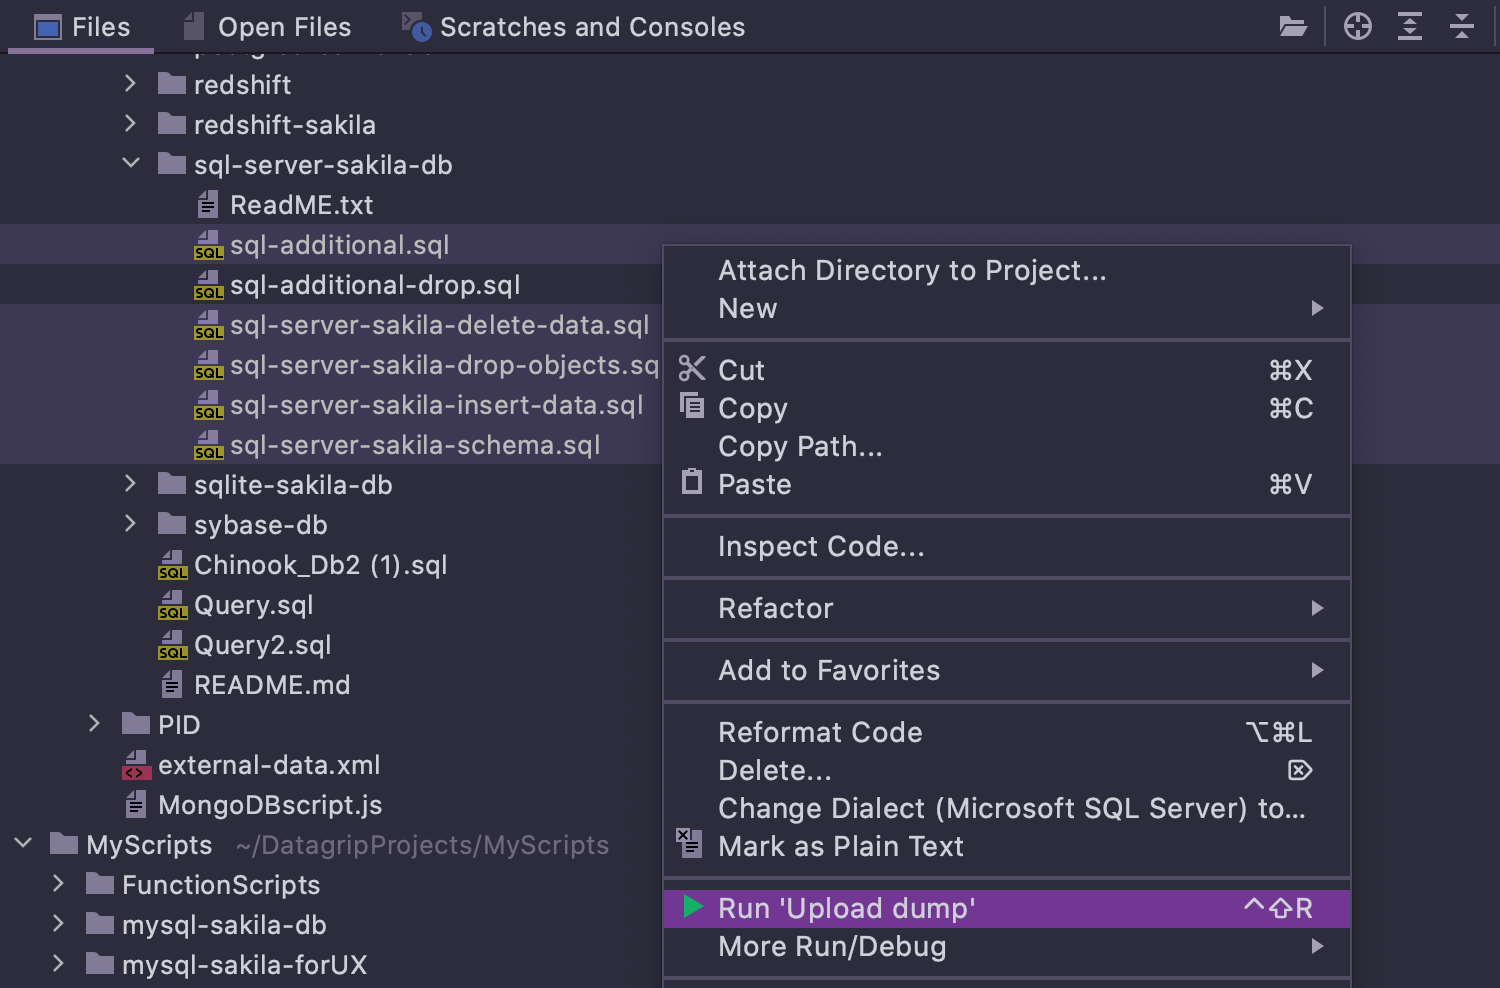The width and height of the screenshot is (1500, 988).
Task: Collapse the MyScripts root folder
Action: click(x=22, y=843)
